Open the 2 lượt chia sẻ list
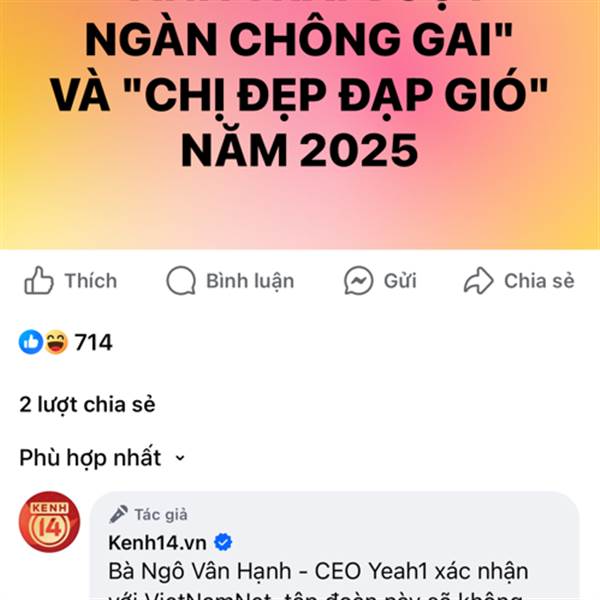Screen dimensions: 600x600 pyautogui.click(x=87, y=405)
